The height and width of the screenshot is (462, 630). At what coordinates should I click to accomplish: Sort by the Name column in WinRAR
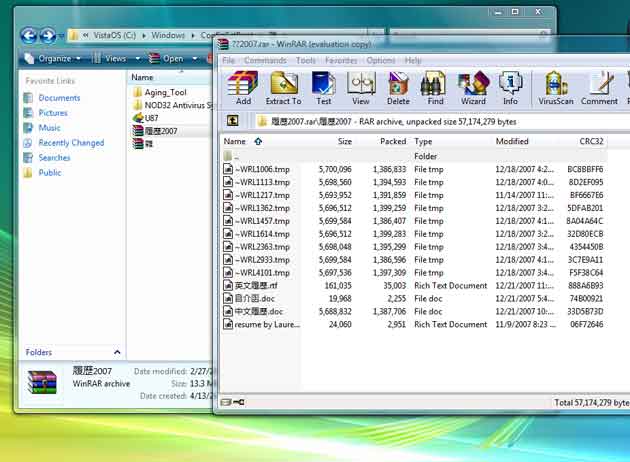[x=235, y=141]
